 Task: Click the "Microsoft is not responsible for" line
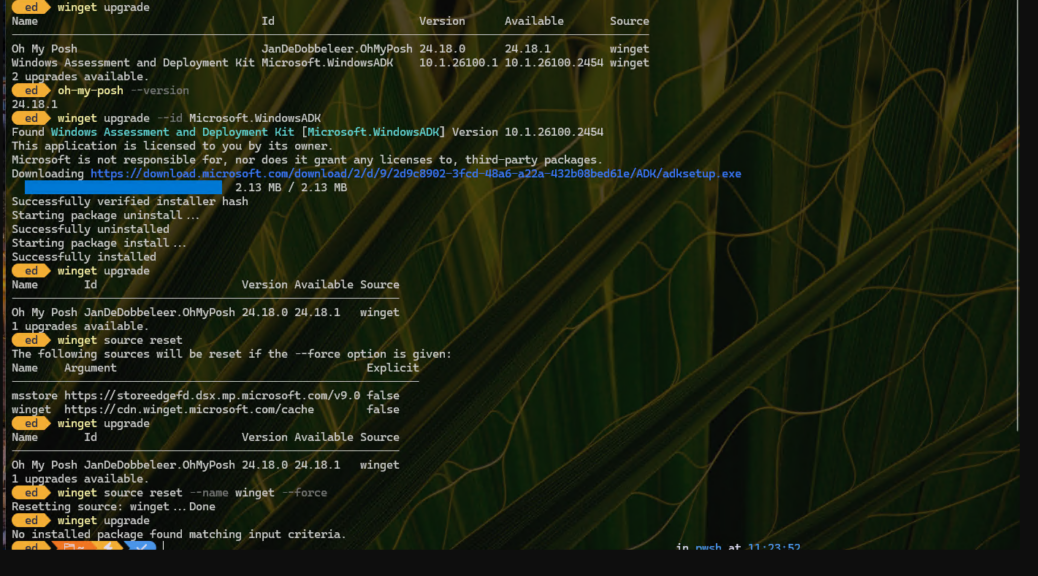pyautogui.click(x=307, y=160)
